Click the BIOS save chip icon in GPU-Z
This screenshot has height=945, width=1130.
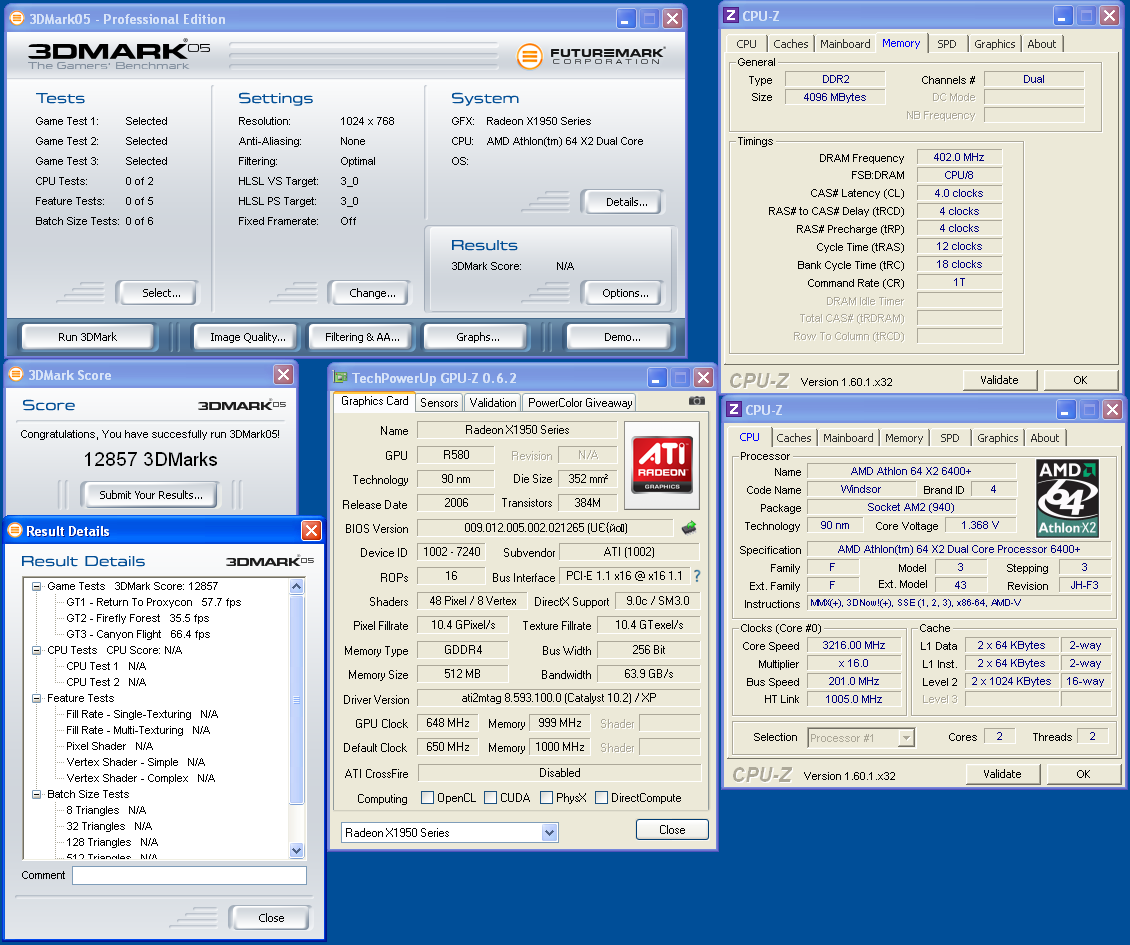(689, 528)
